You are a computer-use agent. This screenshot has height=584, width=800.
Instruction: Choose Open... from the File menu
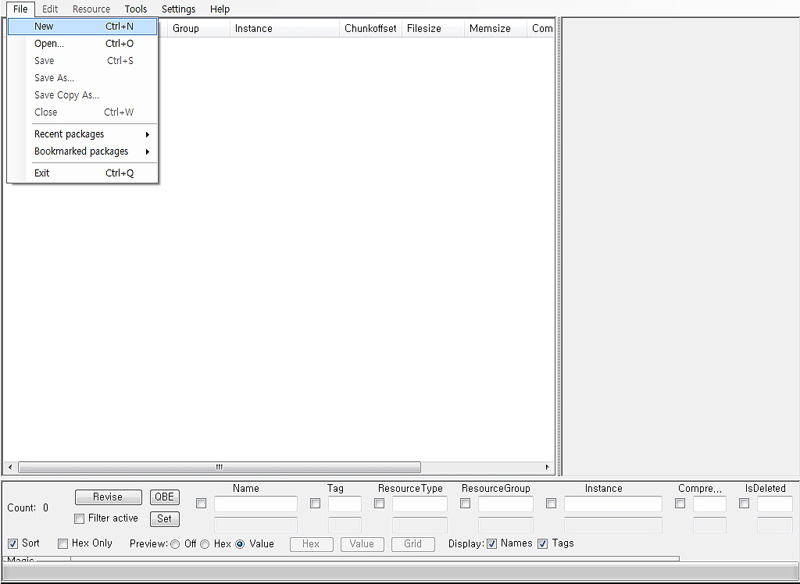pyautogui.click(x=83, y=43)
